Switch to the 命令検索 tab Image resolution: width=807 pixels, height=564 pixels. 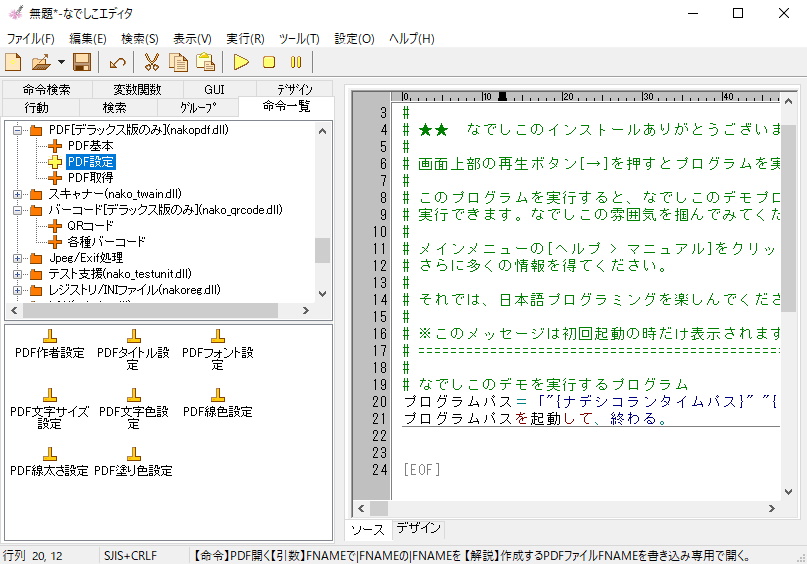click(47, 90)
